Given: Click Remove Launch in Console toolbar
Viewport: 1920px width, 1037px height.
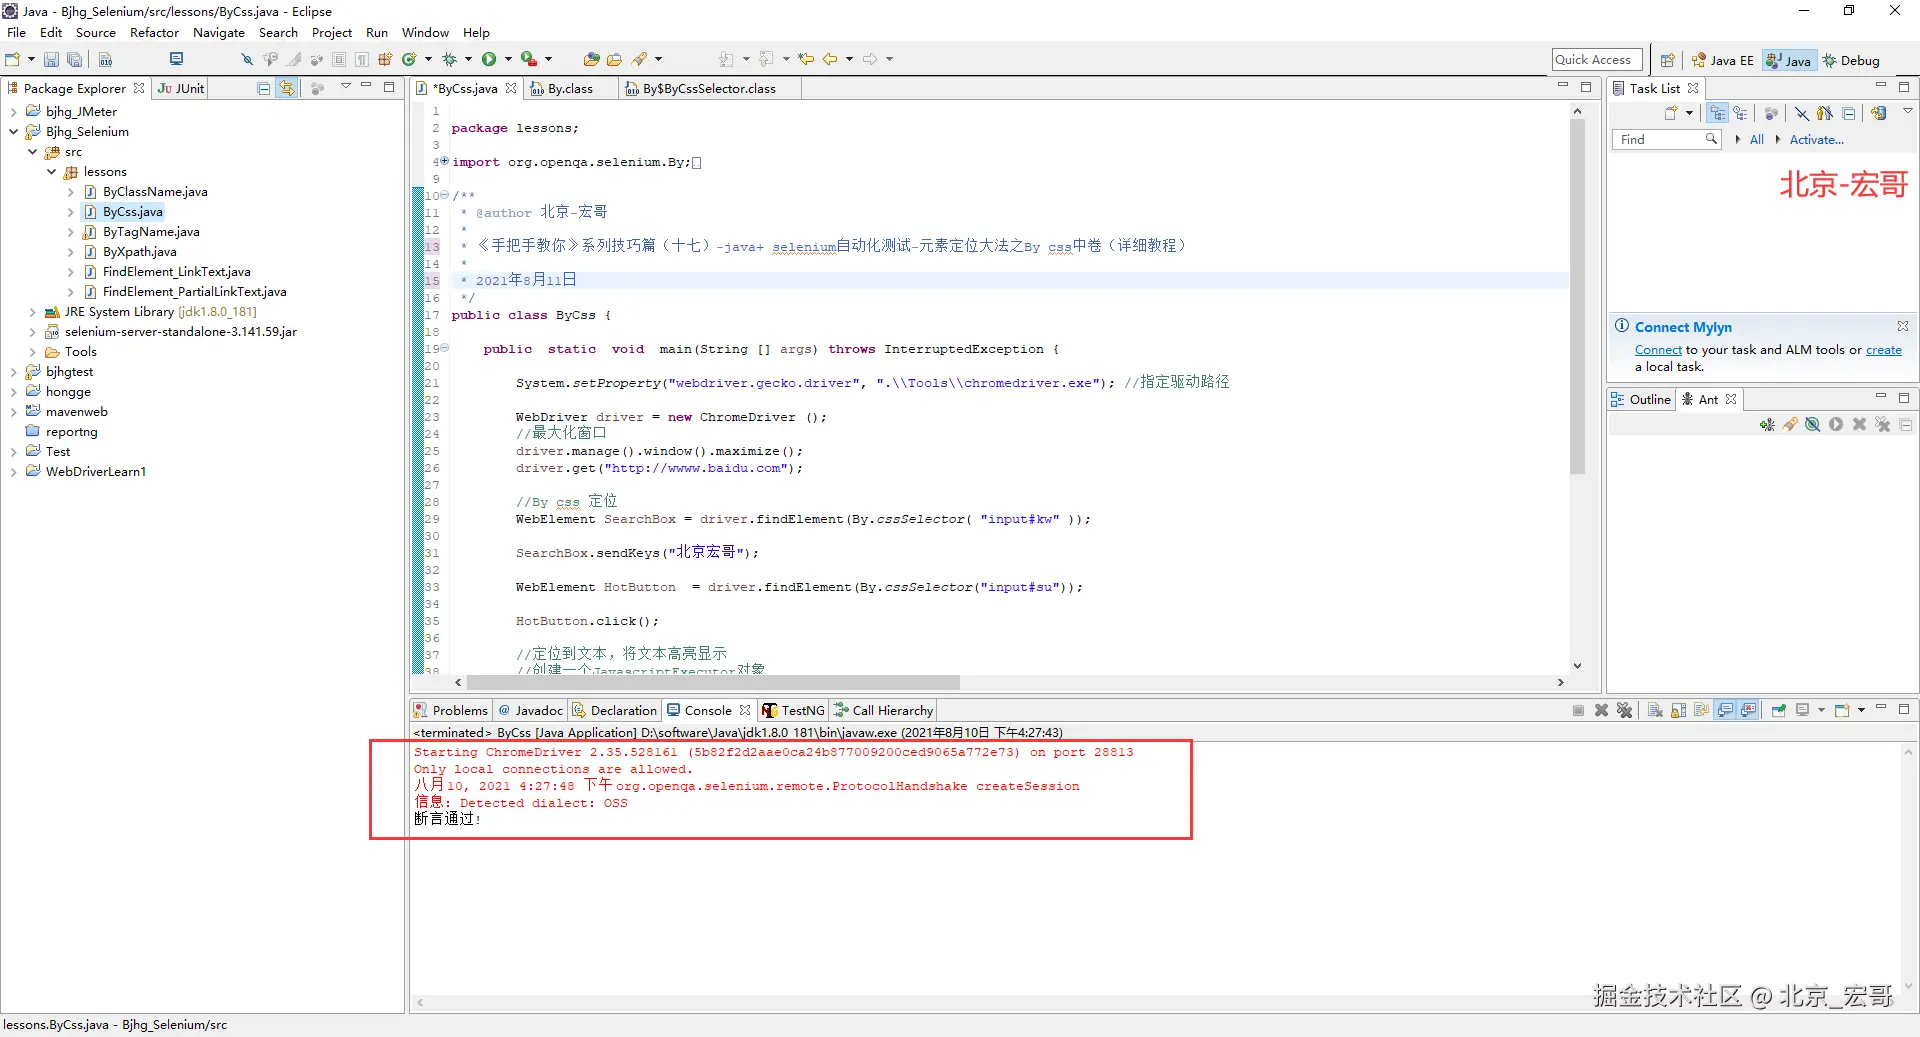Looking at the screenshot, I should click(1601, 710).
